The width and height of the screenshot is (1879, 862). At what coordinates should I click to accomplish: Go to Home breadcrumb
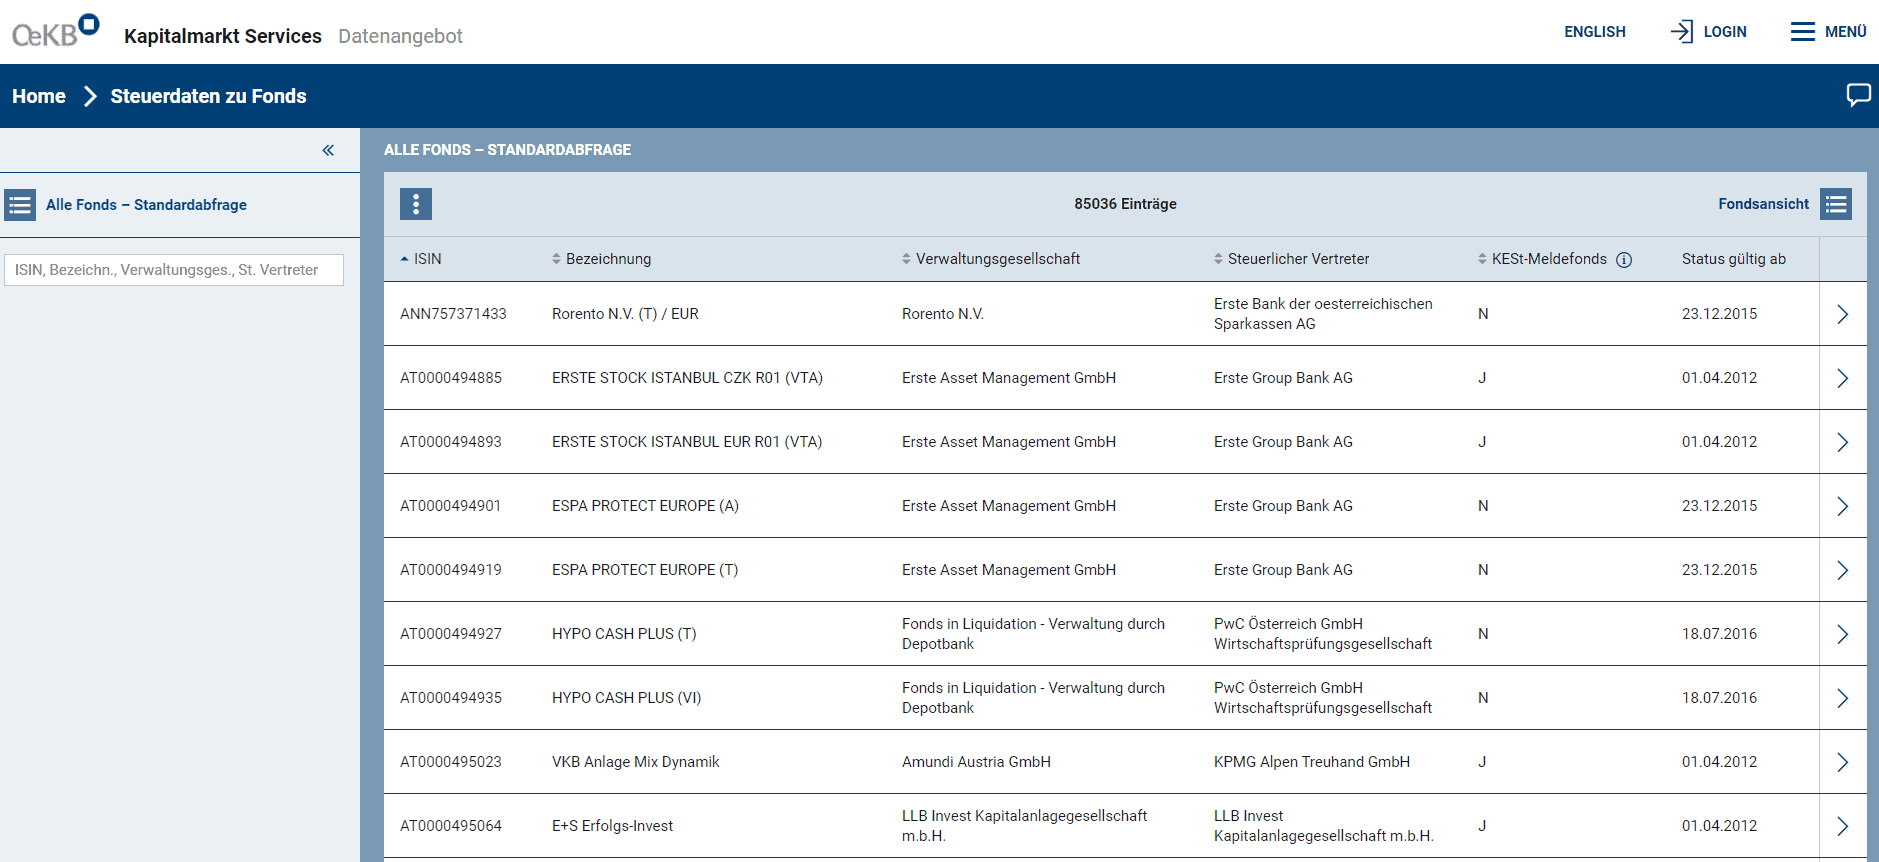point(39,96)
